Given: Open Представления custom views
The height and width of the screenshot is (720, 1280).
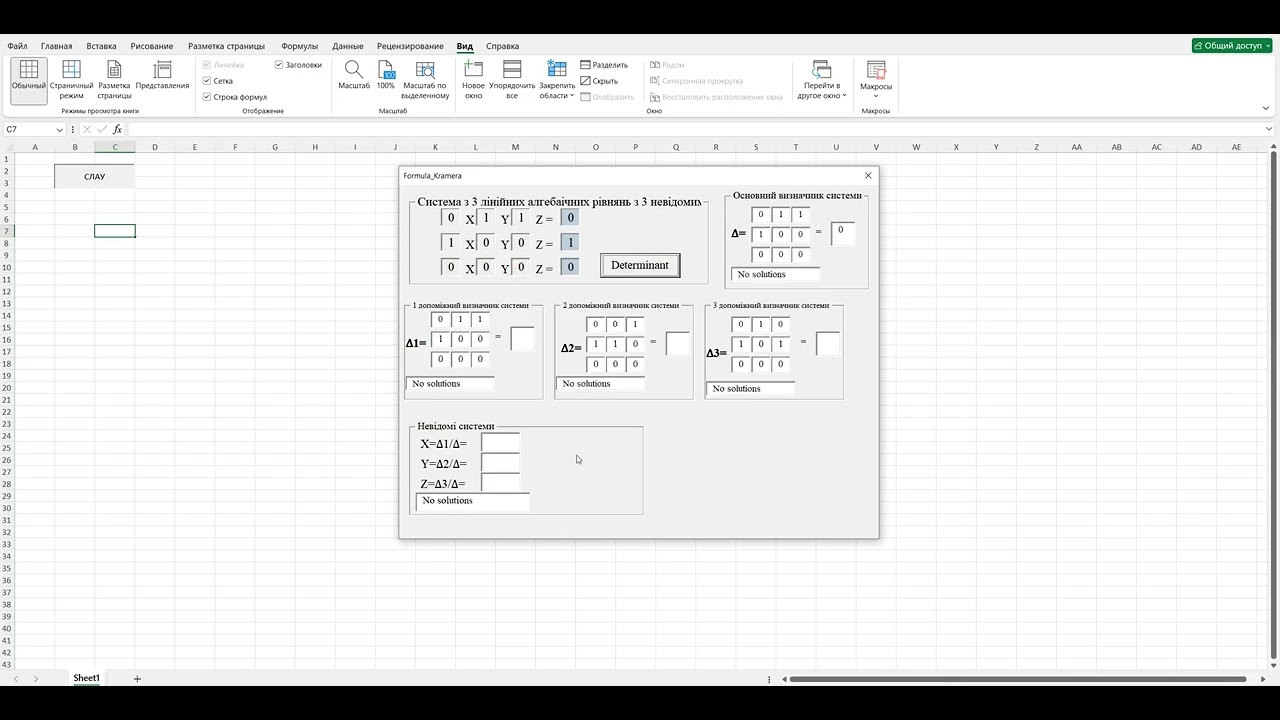Looking at the screenshot, I should [x=162, y=75].
